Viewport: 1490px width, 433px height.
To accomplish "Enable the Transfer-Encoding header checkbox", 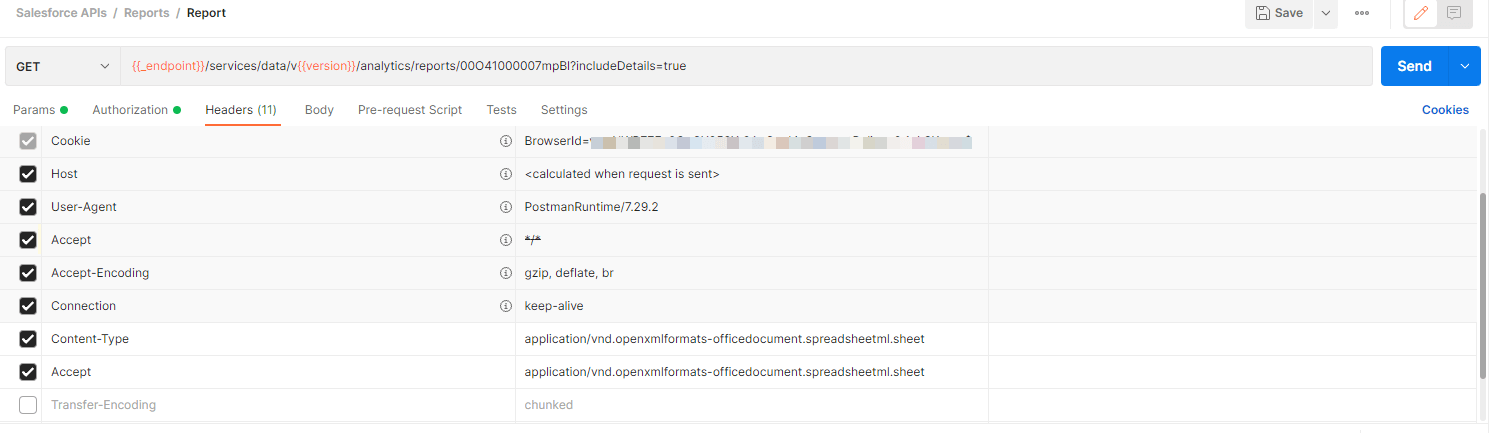I will coord(28,405).
